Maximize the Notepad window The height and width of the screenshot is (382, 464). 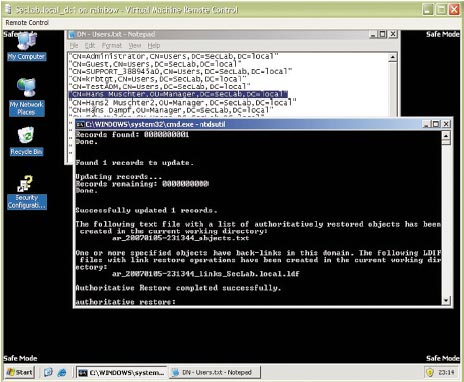pos(383,34)
